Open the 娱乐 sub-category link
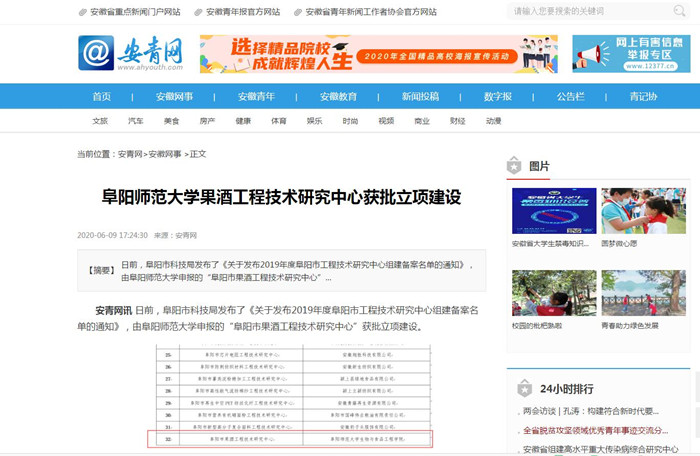The image size is (700, 456). coord(314,121)
